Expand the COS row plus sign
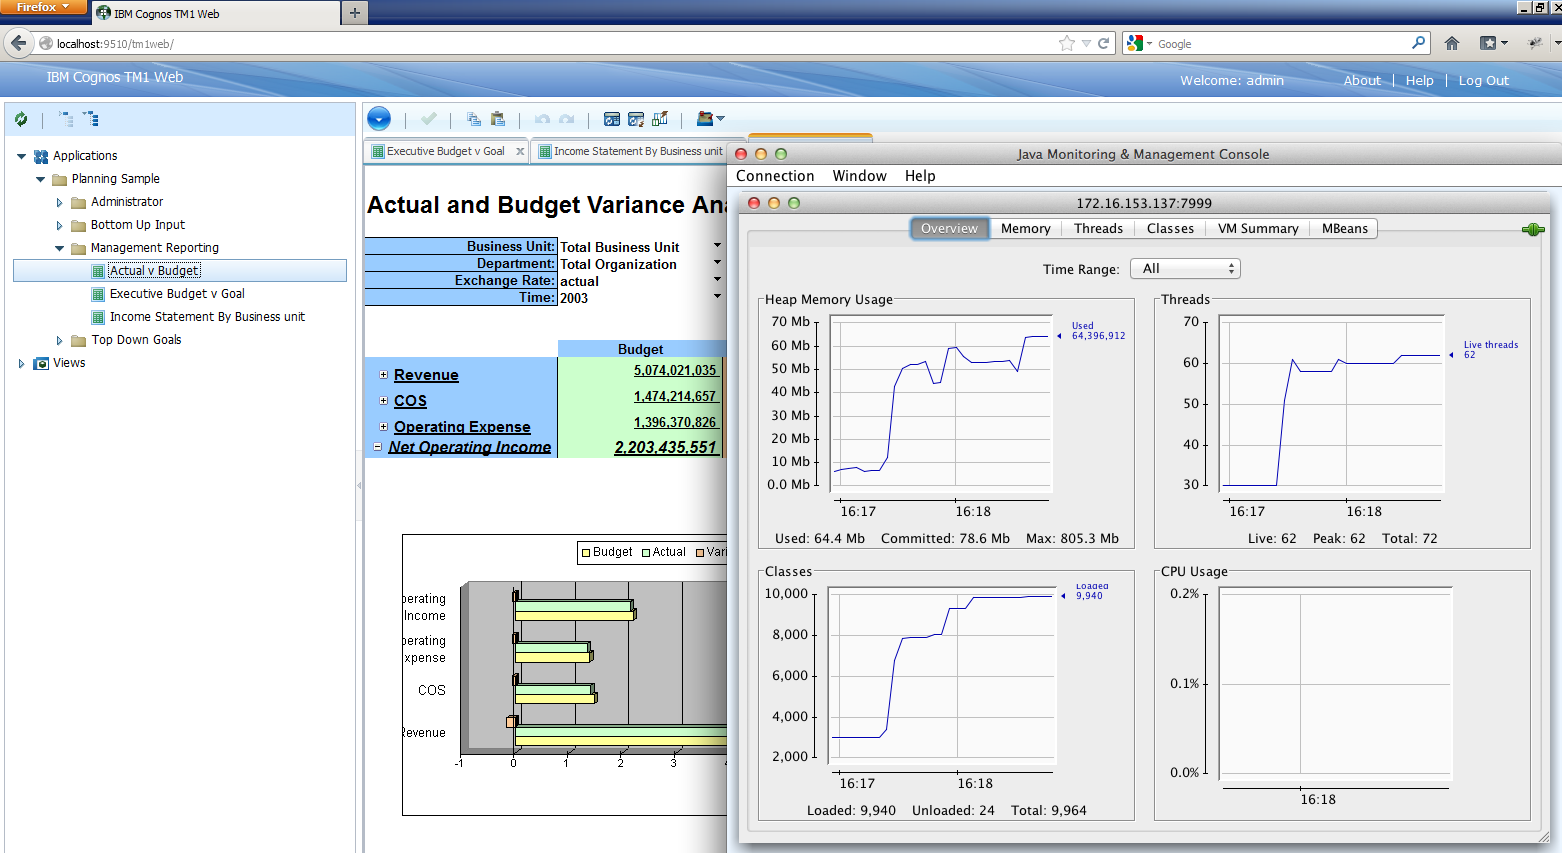Viewport: 1562px width, 853px height. point(383,401)
